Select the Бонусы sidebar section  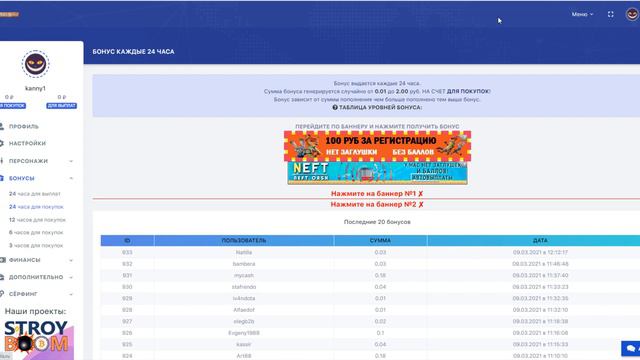(22, 178)
